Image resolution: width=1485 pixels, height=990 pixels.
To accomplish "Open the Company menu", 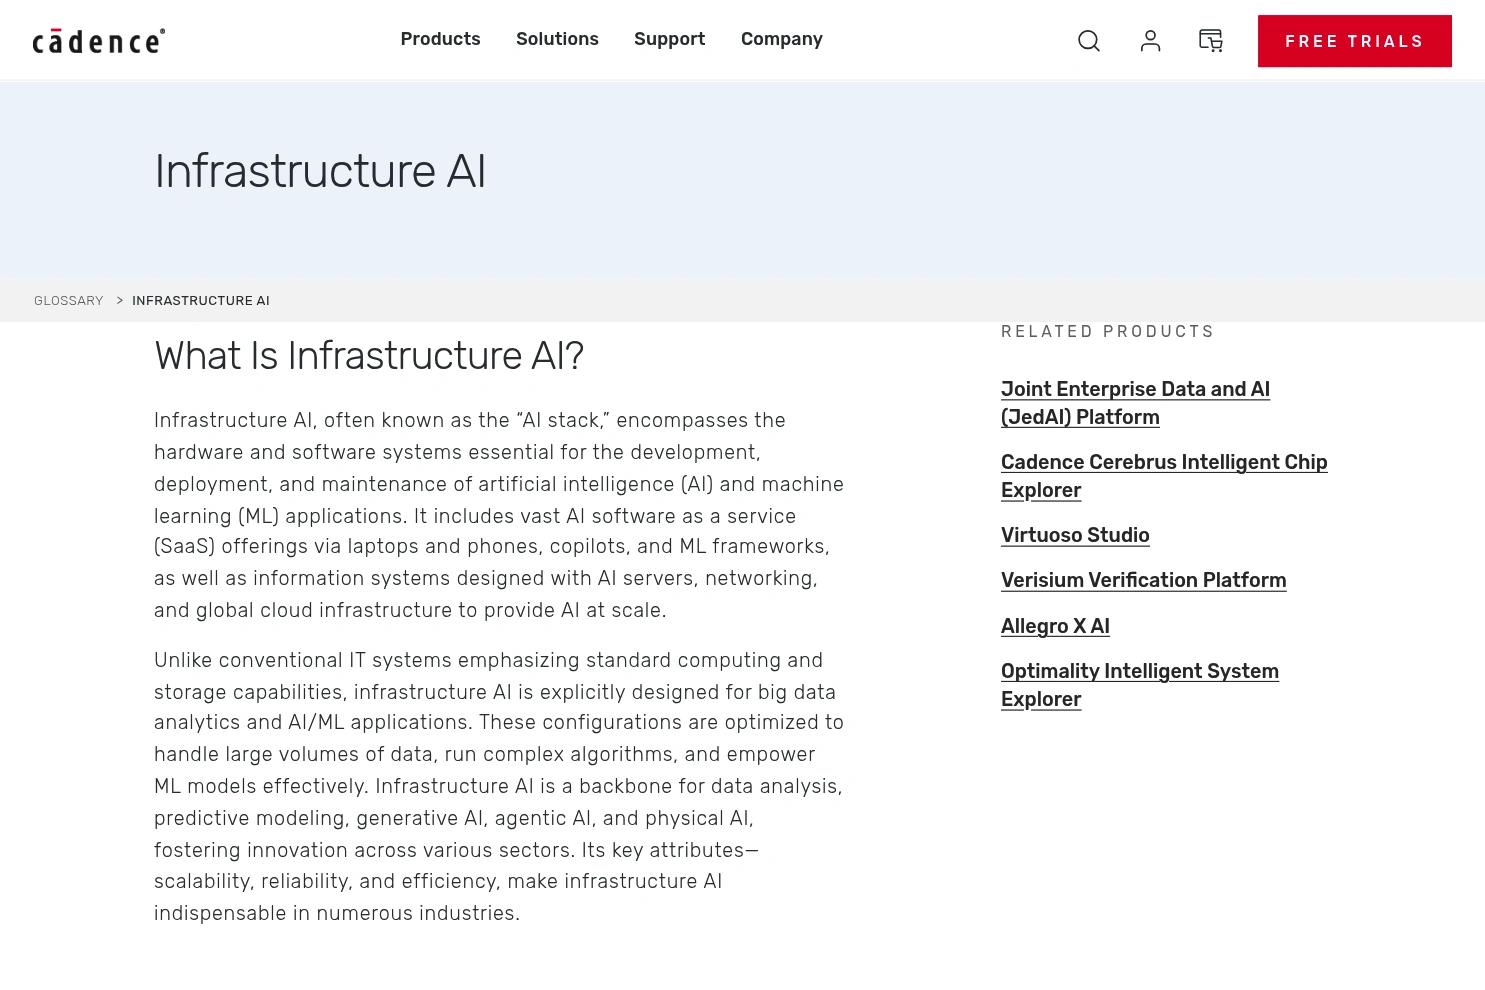I will coord(781,39).
